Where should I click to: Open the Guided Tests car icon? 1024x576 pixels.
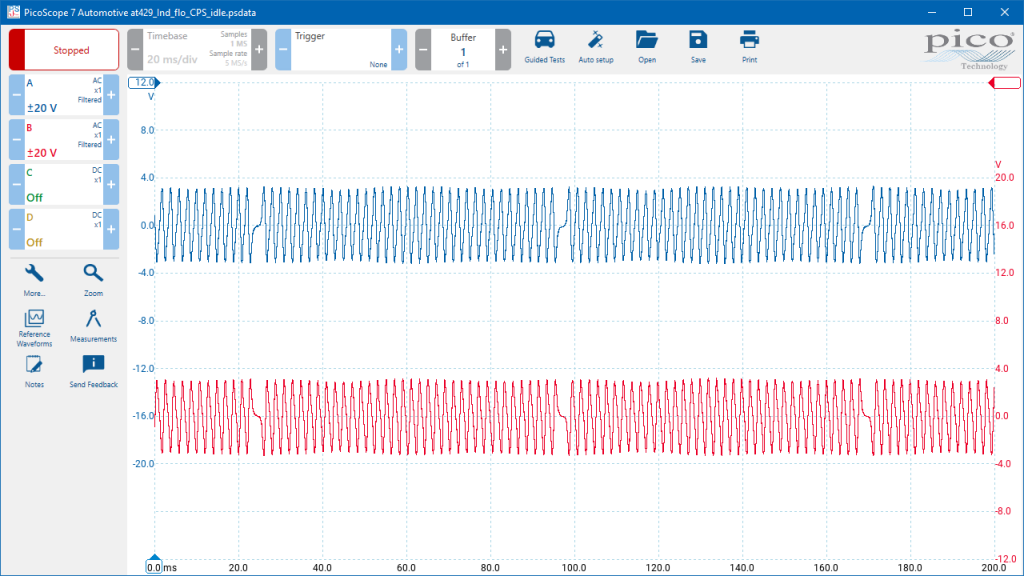545,42
